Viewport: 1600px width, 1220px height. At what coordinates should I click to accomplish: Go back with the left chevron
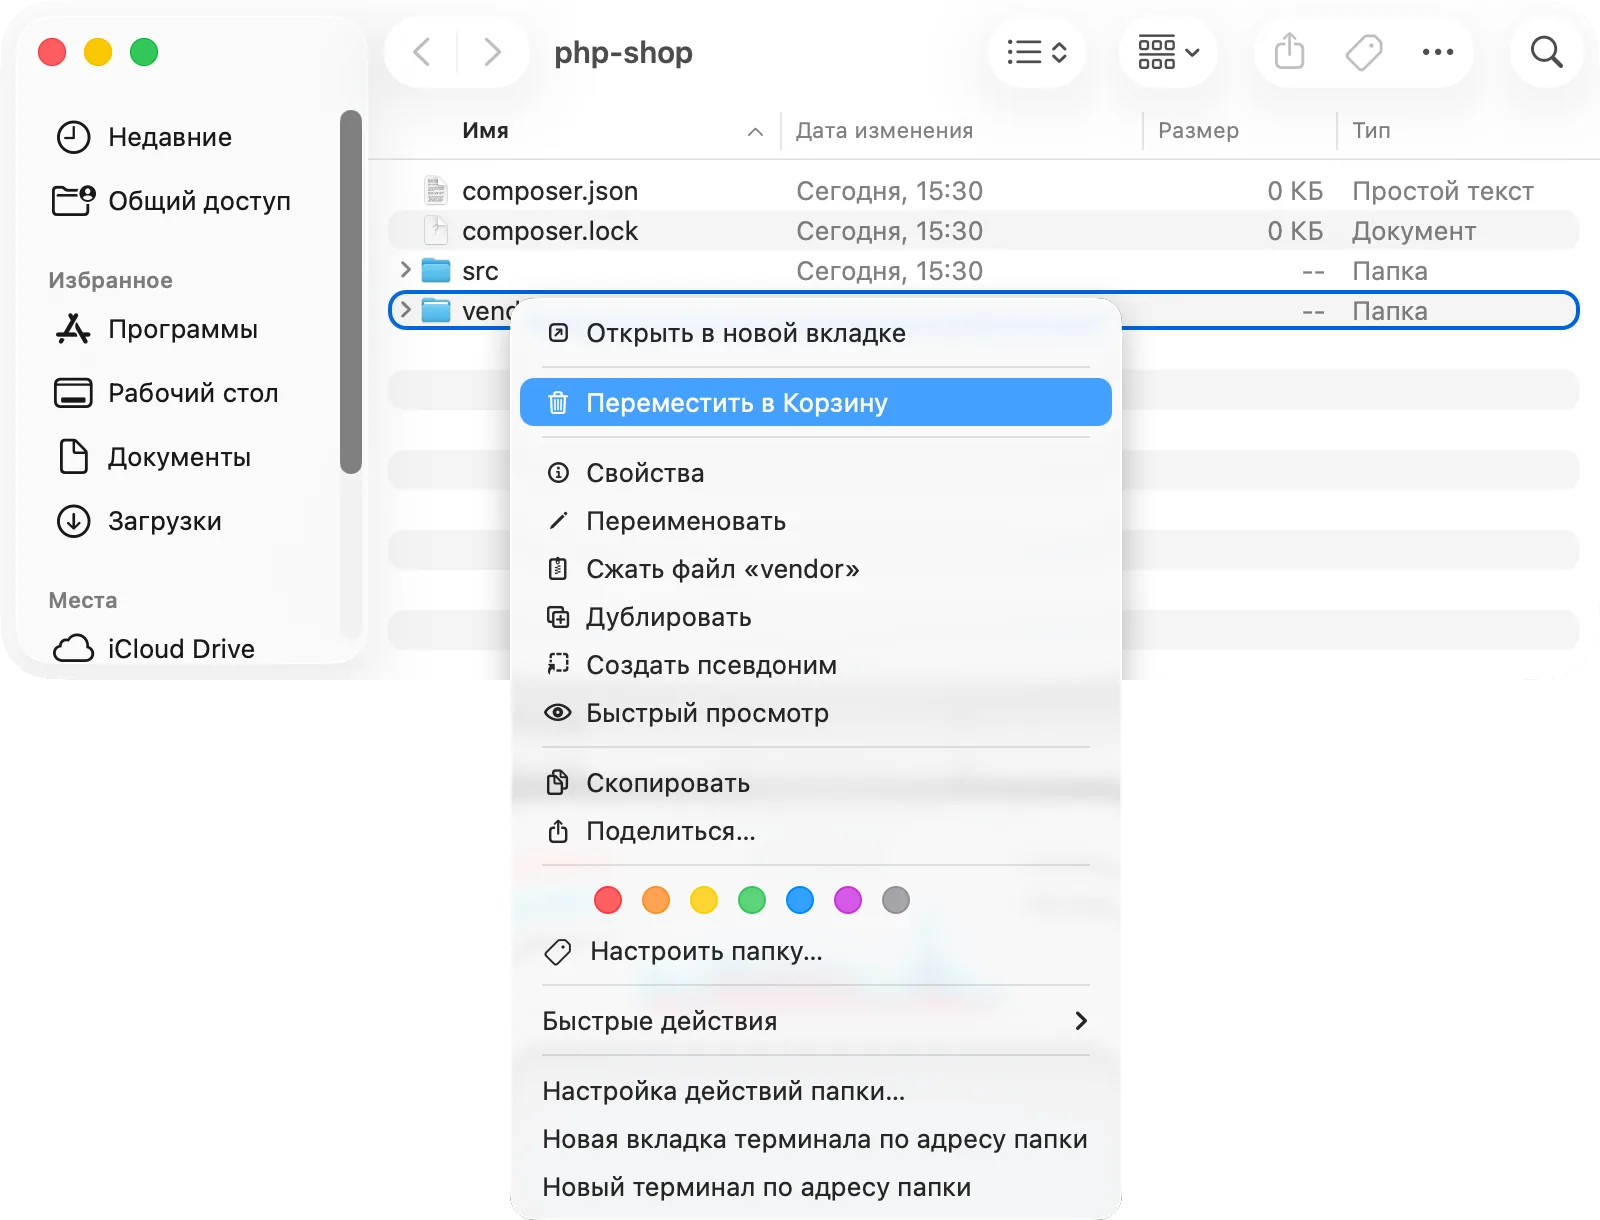click(x=422, y=52)
